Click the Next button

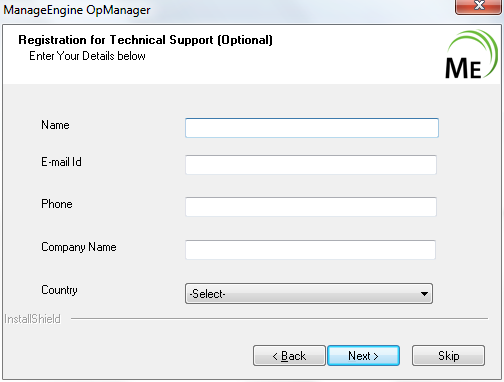(x=363, y=356)
